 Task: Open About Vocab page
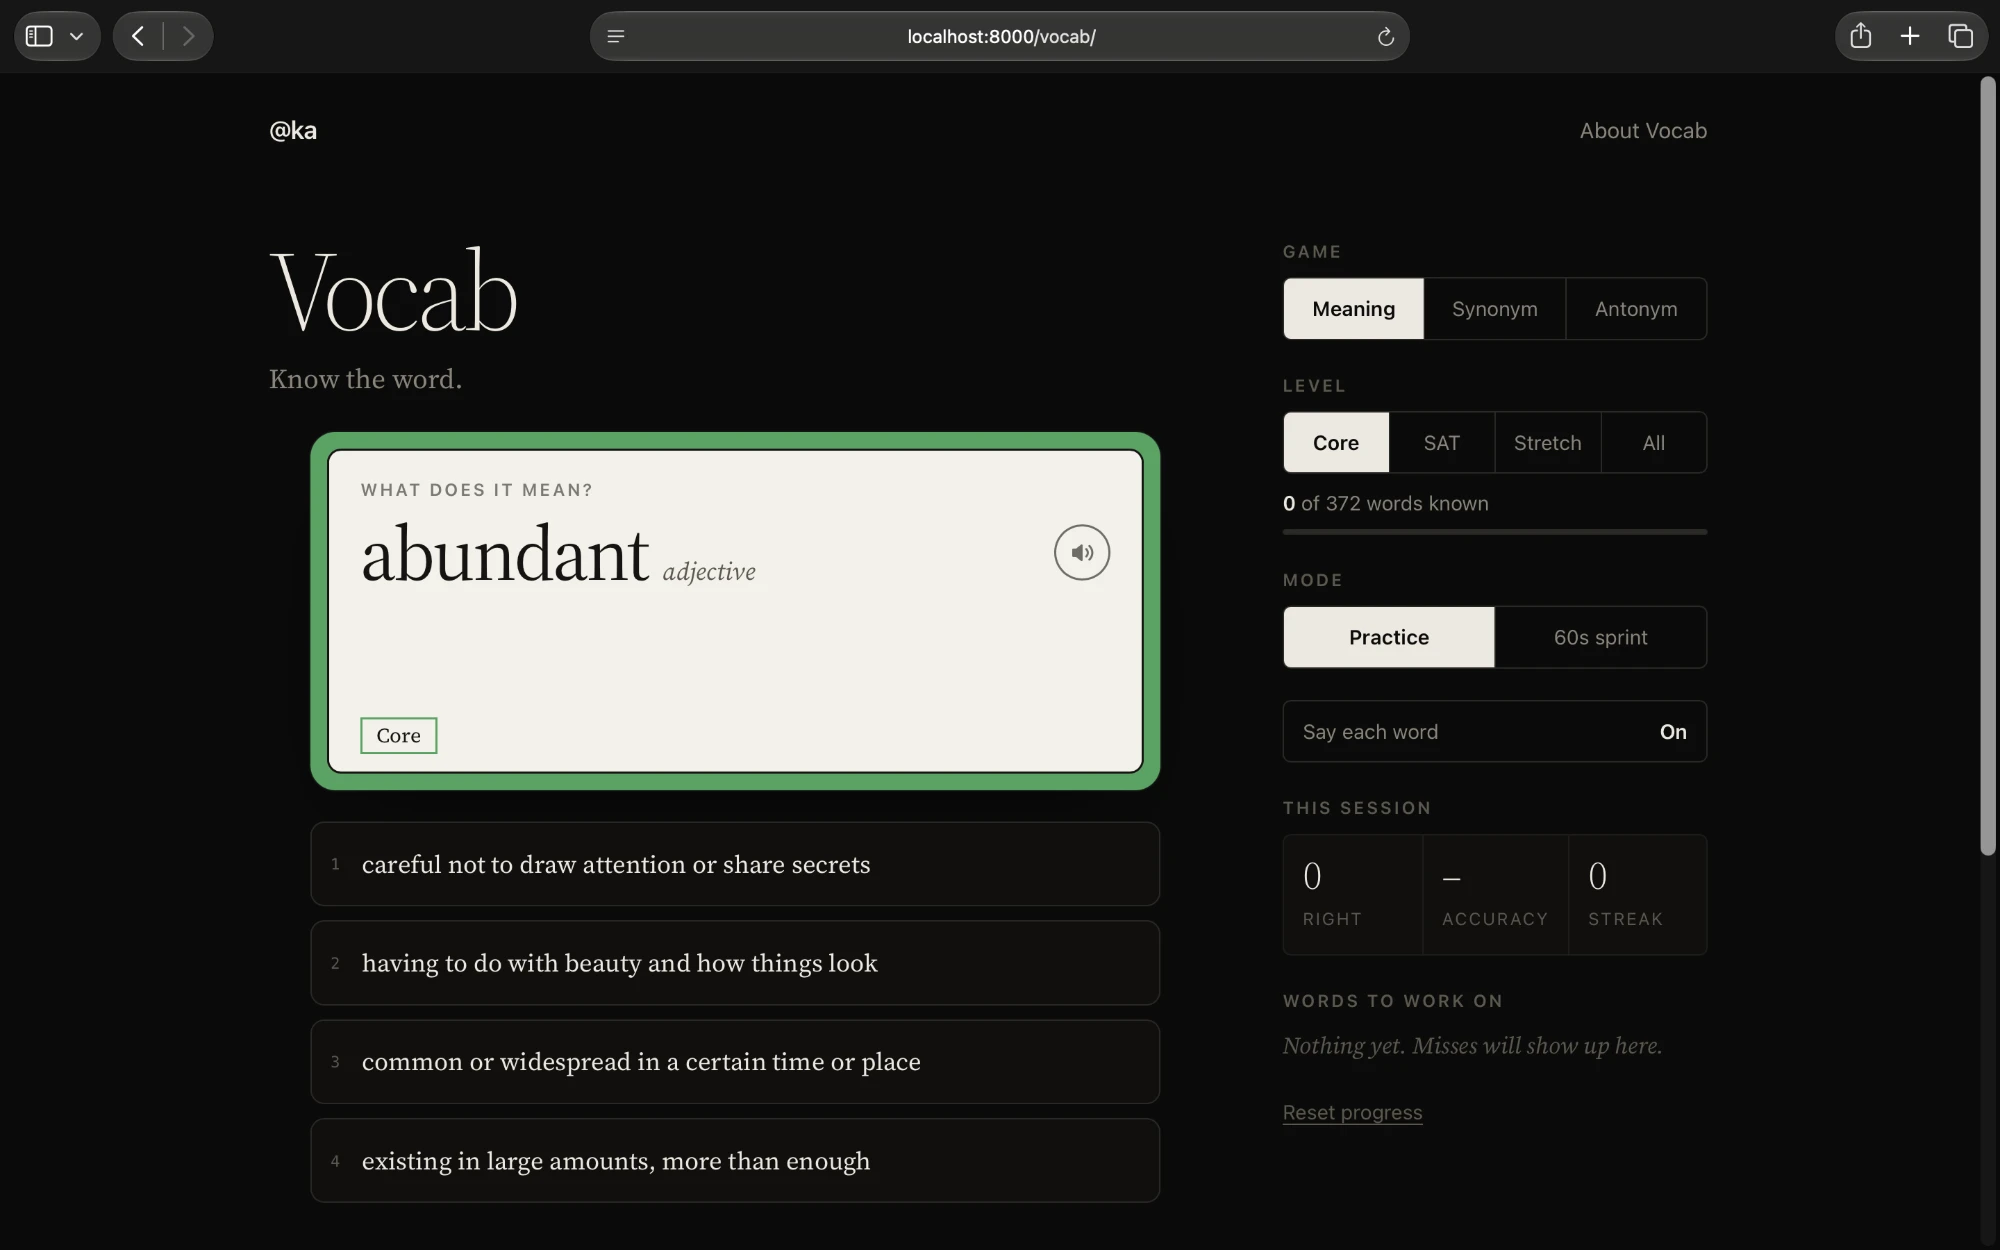[x=1643, y=130]
